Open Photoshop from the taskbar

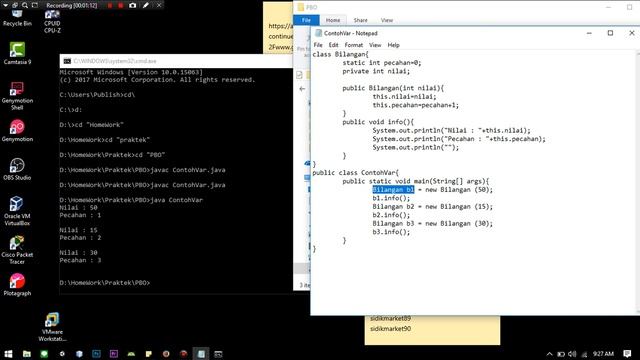(x=96, y=354)
